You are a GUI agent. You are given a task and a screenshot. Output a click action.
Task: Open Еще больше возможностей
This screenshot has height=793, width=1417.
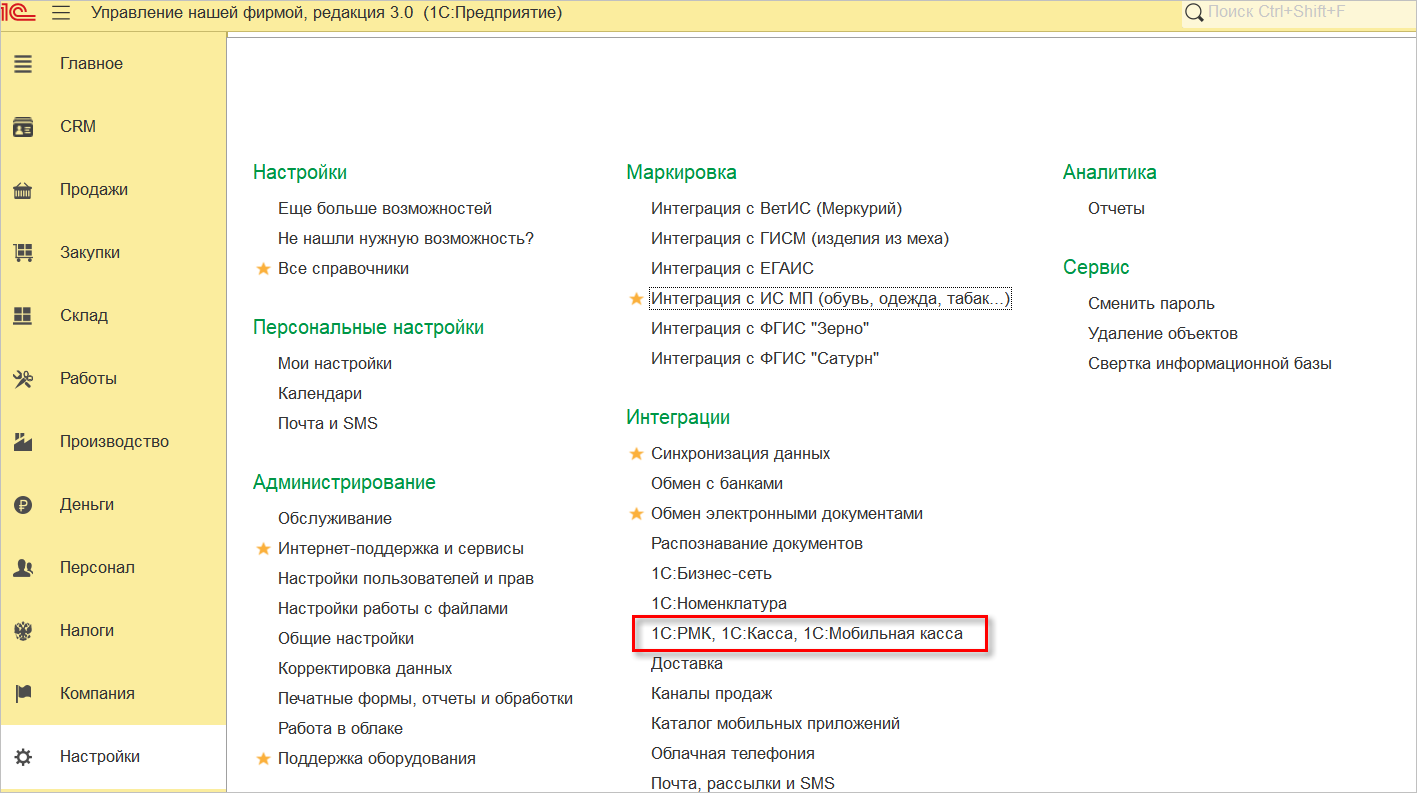click(x=385, y=209)
